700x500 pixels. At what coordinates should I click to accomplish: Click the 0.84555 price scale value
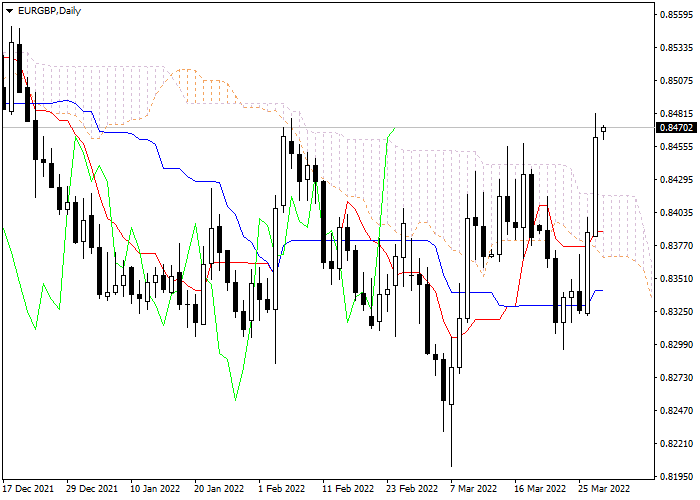tap(676, 147)
